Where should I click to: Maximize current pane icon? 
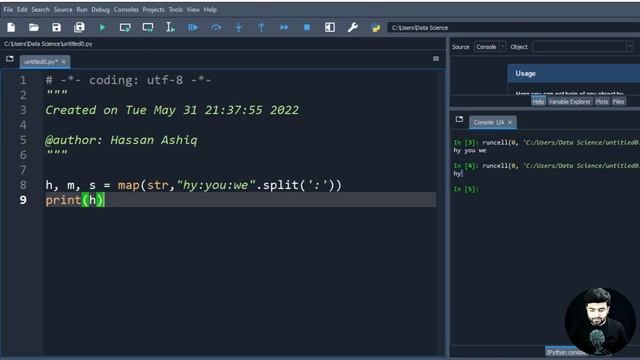[x=330, y=27]
